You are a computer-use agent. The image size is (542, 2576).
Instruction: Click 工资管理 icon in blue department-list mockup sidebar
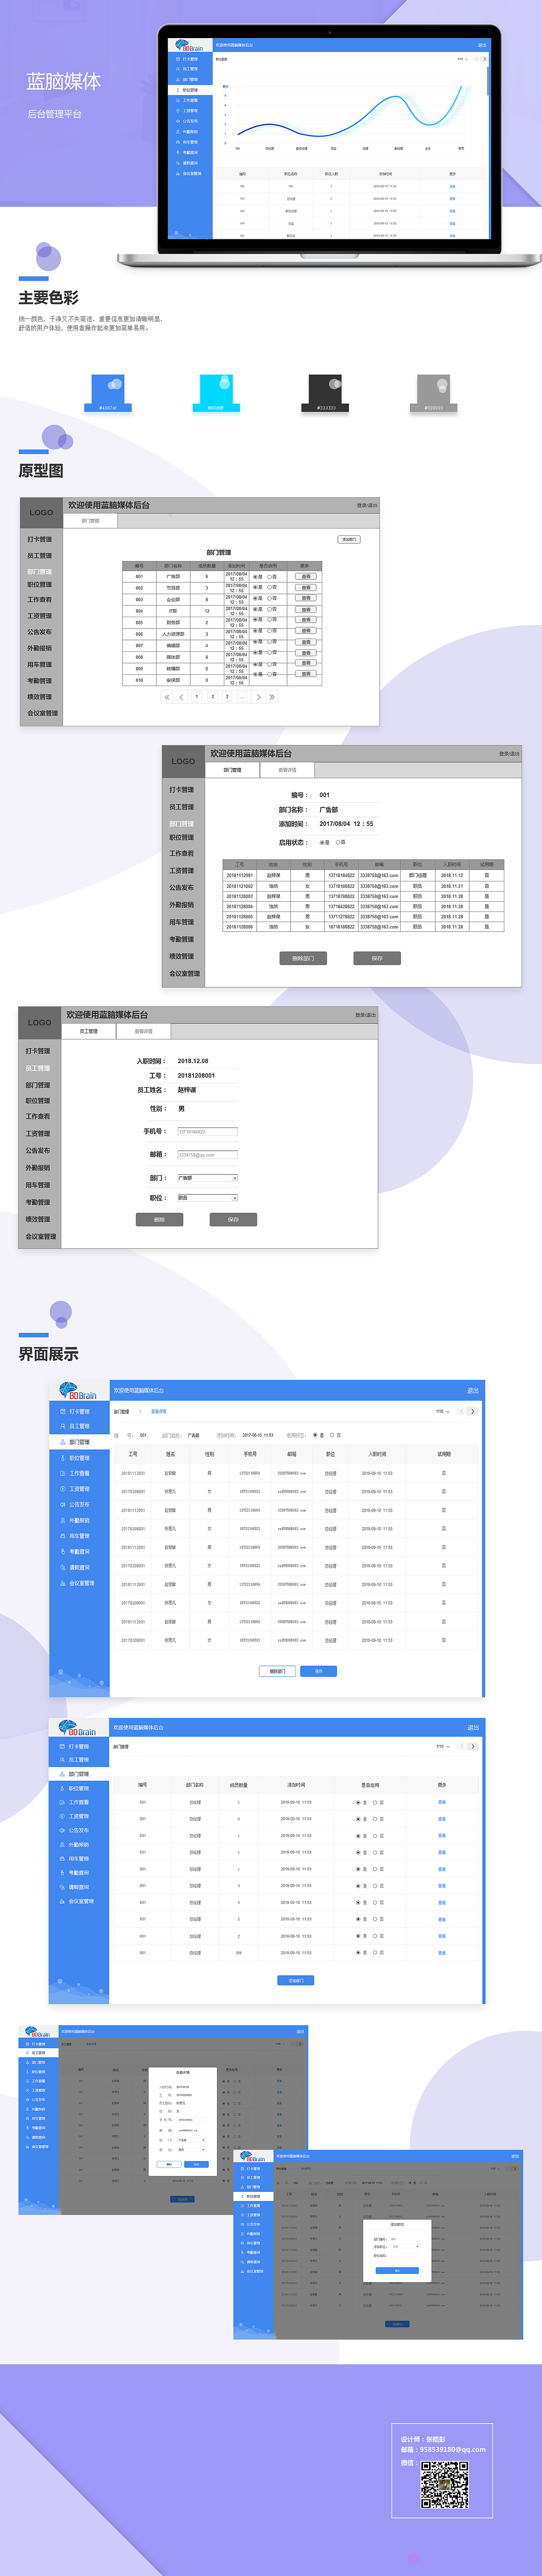point(62,1816)
